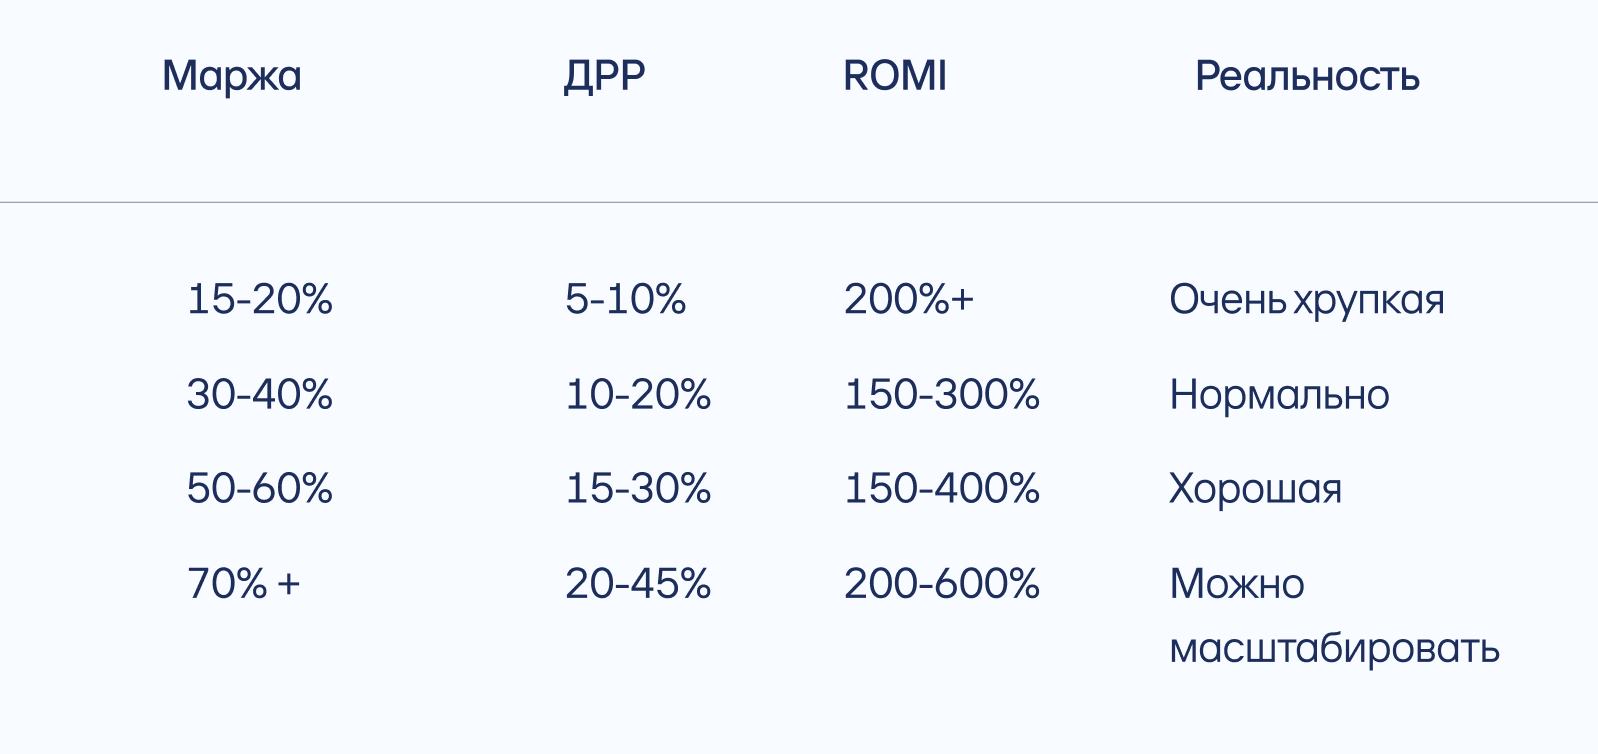
Task: Select the 30-40% margin cell
Action: click(x=259, y=394)
